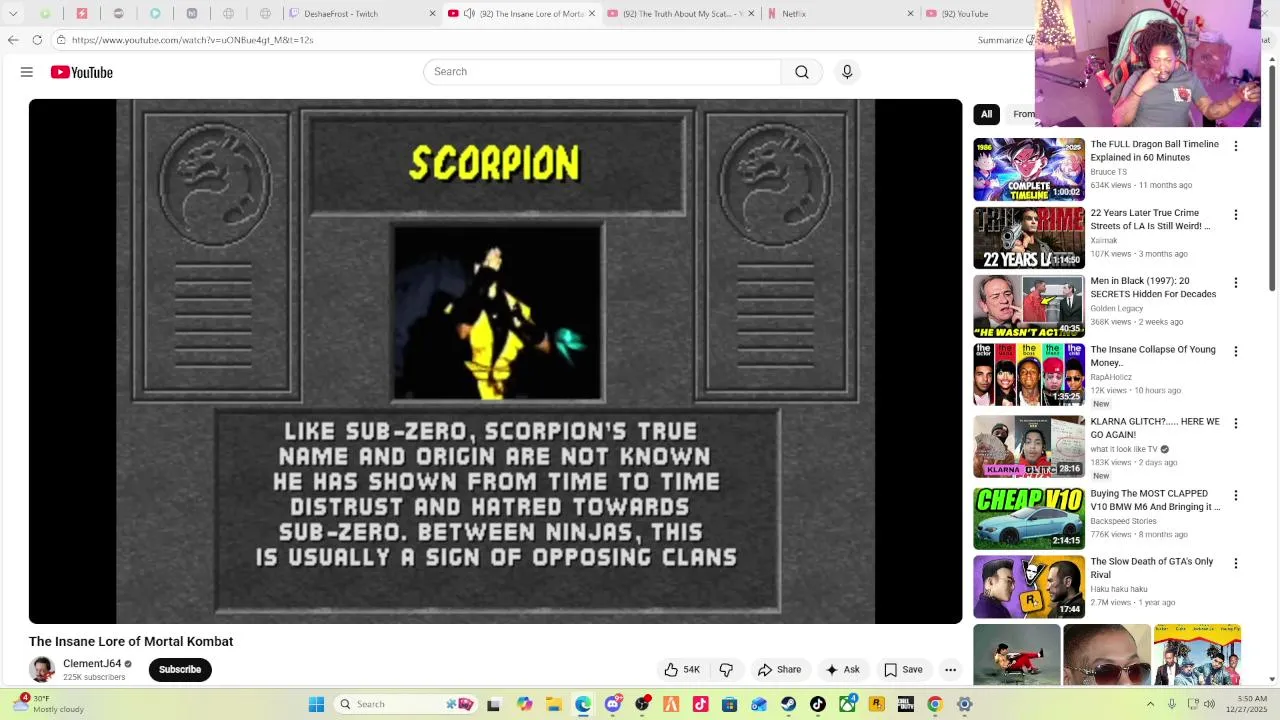Go back in browser history
The height and width of the screenshot is (720, 1280).
coord(13,40)
